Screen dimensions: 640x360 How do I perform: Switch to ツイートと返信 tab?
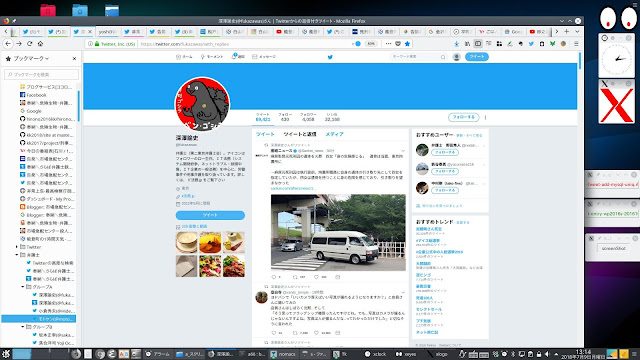click(300, 134)
